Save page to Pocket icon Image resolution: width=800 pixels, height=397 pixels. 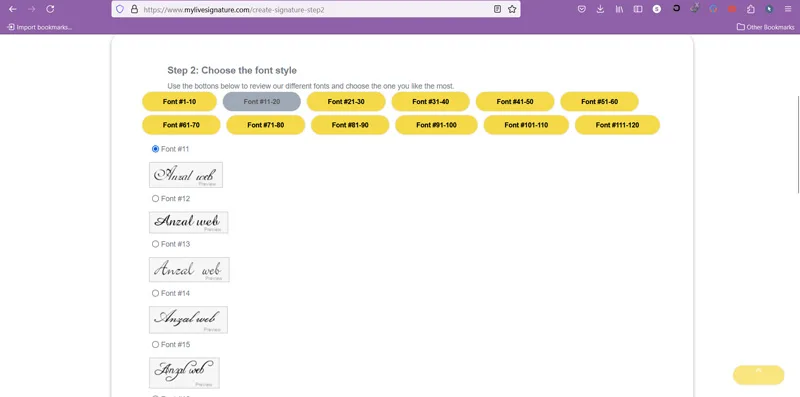(582, 9)
